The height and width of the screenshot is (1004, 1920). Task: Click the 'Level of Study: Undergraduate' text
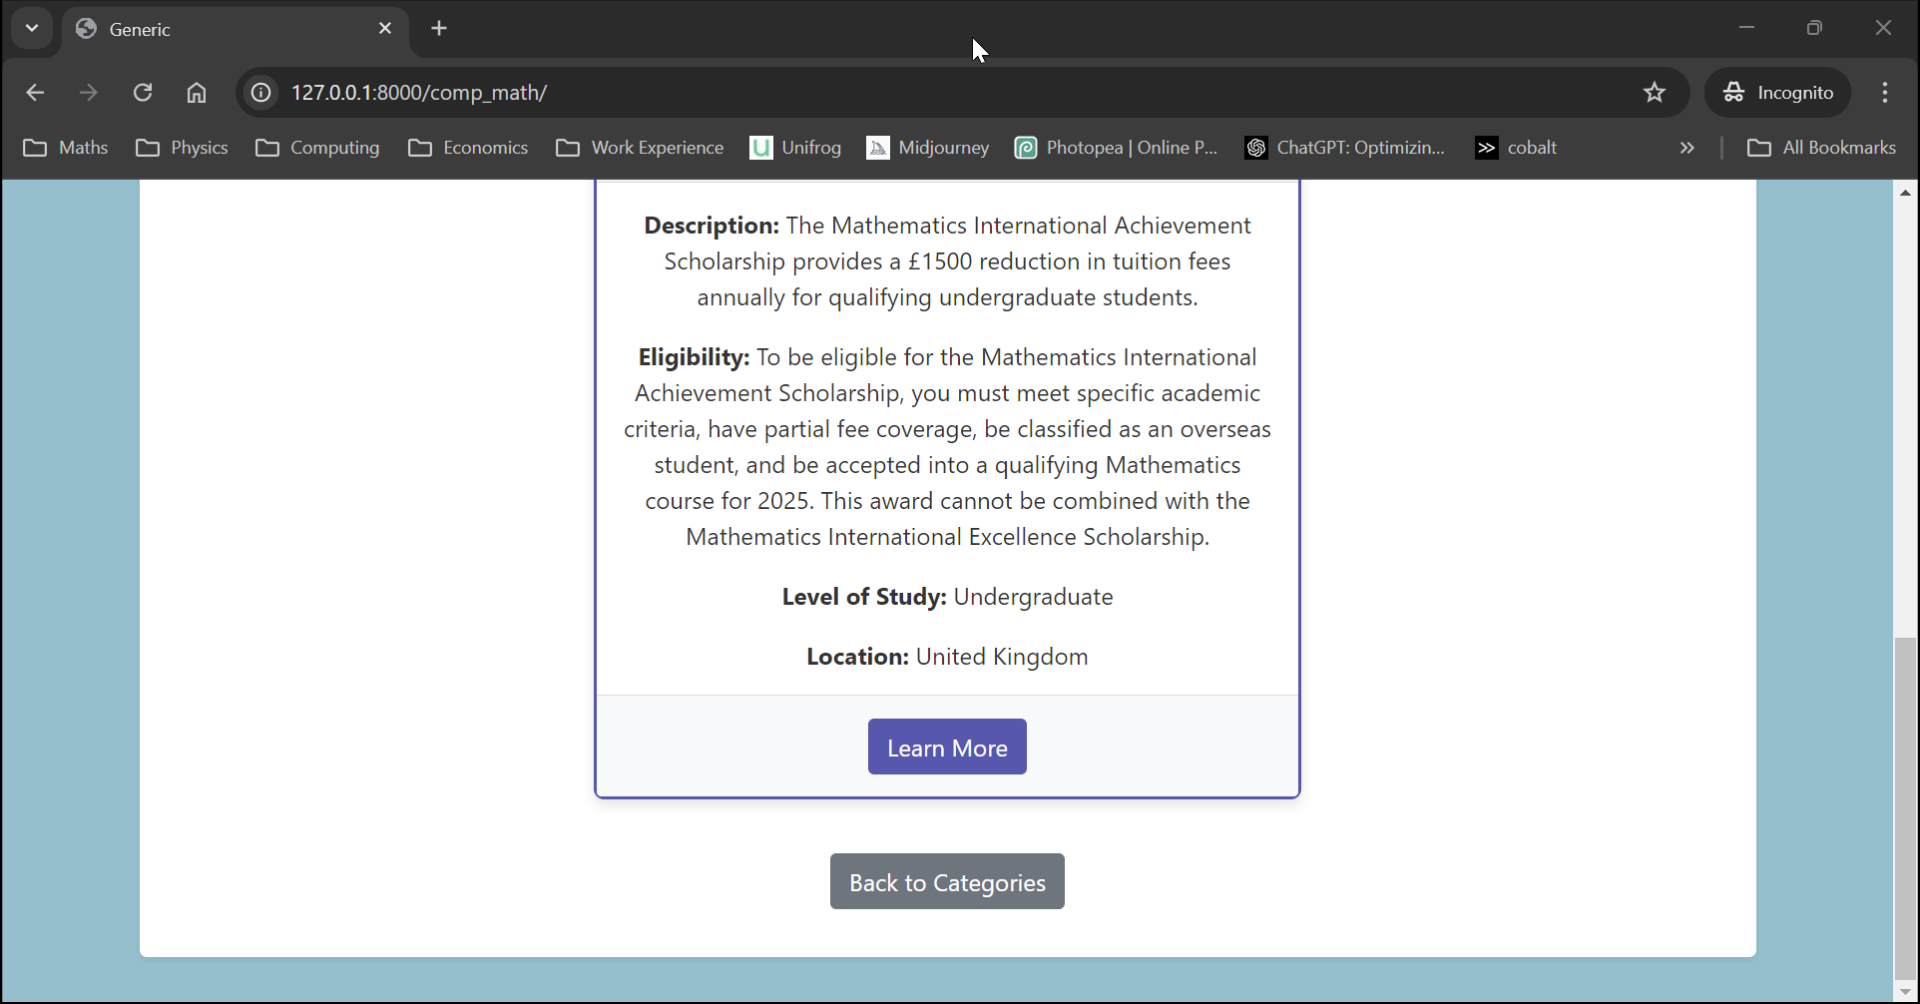coord(947,597)
